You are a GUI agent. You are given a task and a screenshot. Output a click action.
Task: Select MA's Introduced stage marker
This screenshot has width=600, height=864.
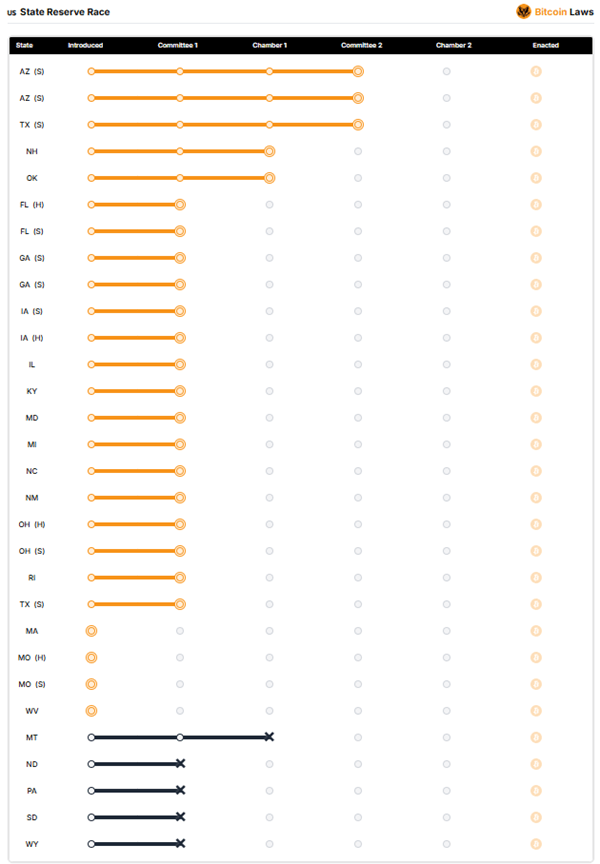click(x=91, y=631)
